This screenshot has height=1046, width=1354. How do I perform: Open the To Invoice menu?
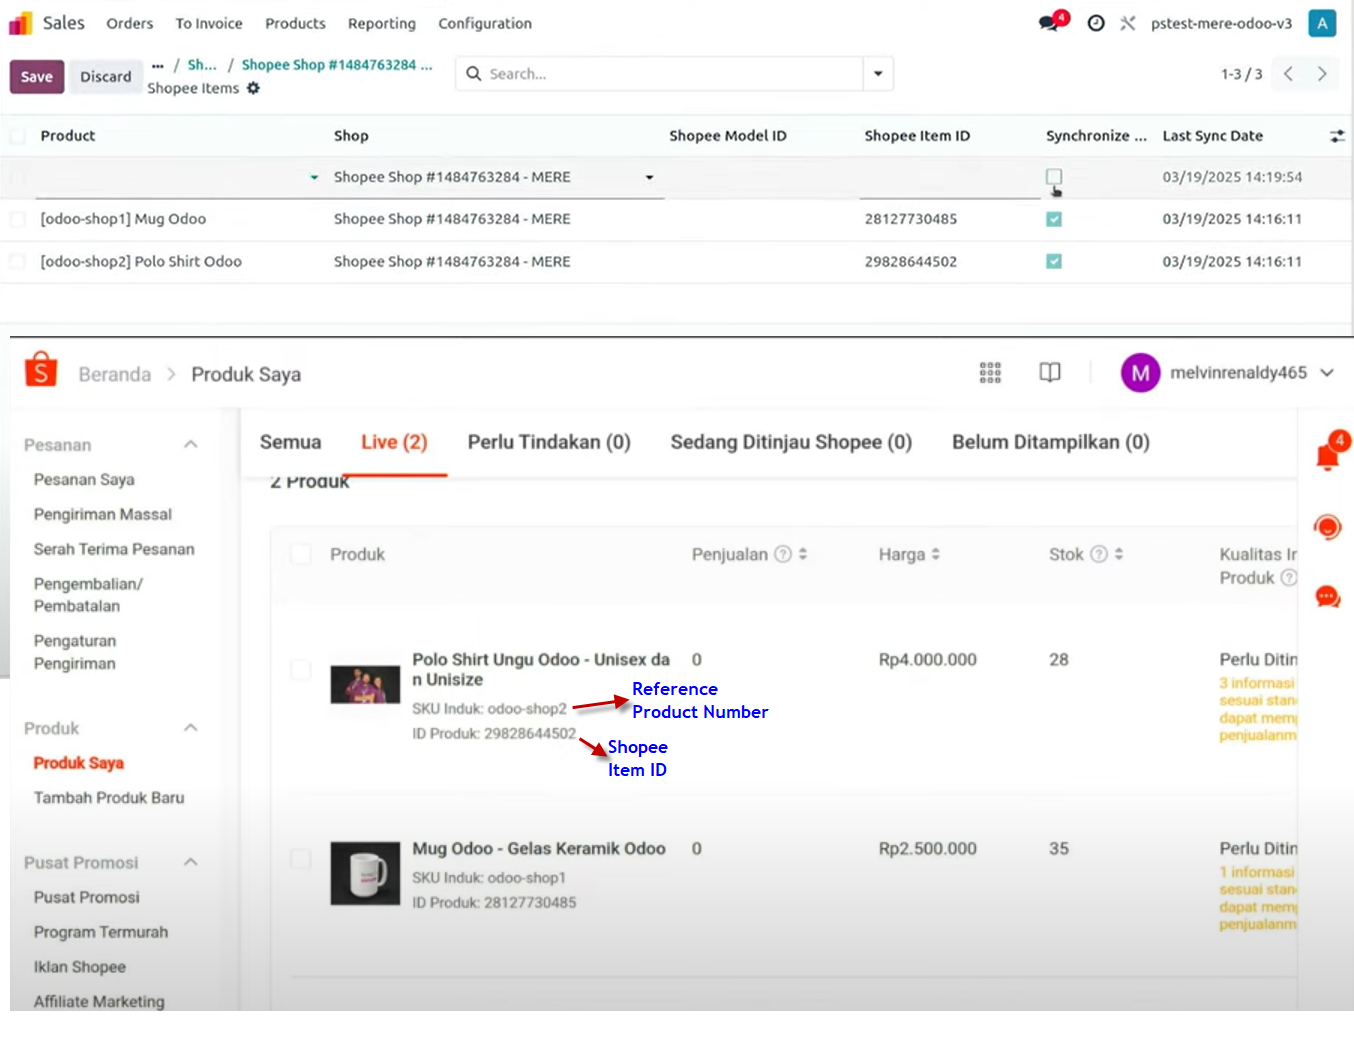(x=209, y=23)
